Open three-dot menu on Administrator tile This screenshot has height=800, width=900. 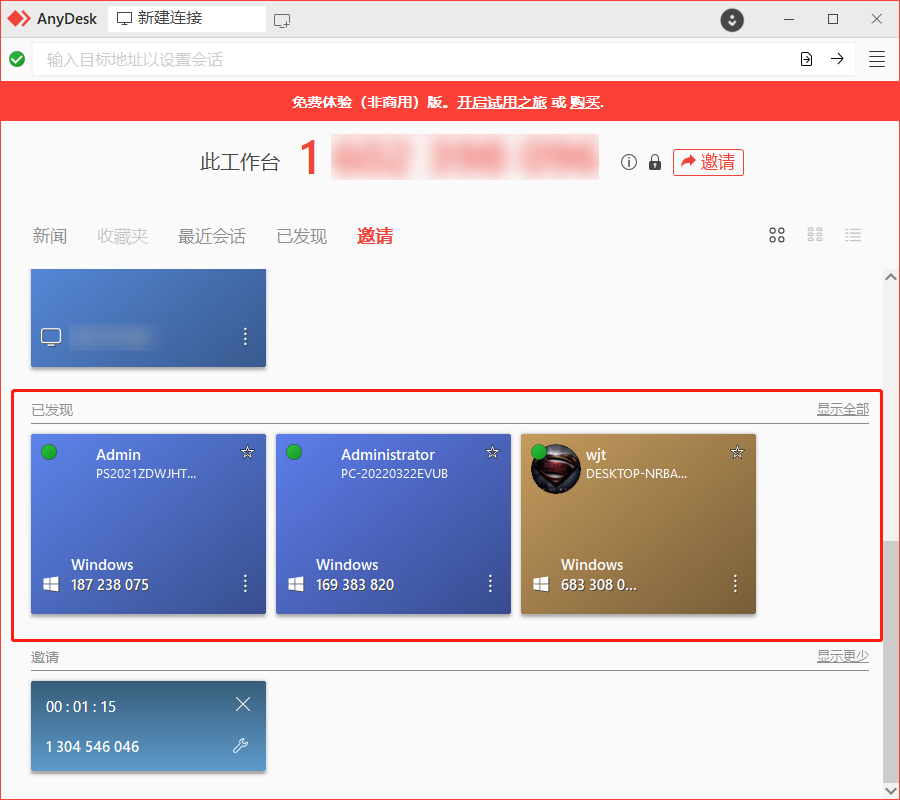tap(490, 583)
